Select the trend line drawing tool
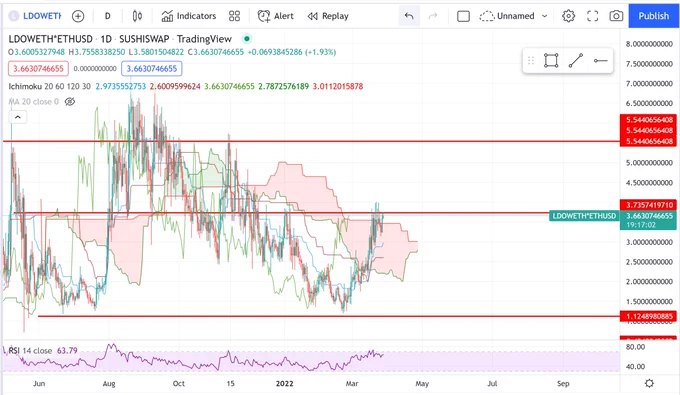The height and width of the screenshot is (395, 680). pos(575,61)
